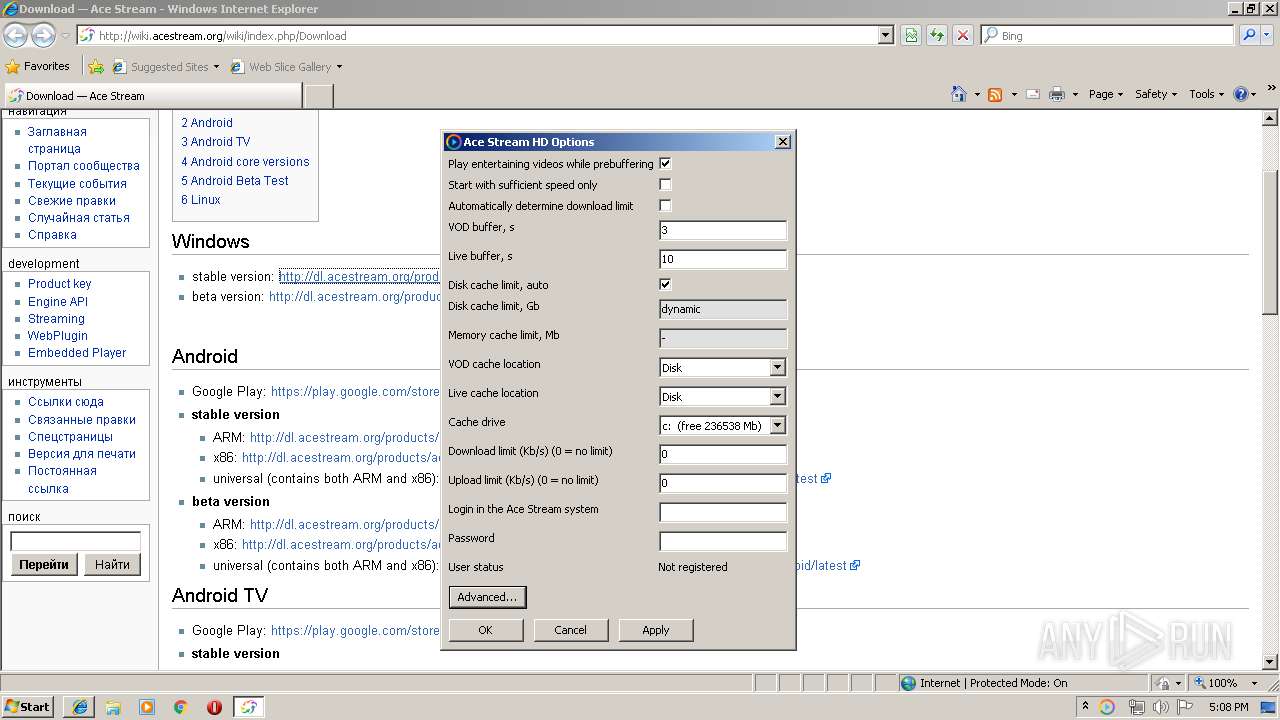Click the browser Back arrow button
This screenshot has width=1280, height=720.
click(x=15, y=35)
